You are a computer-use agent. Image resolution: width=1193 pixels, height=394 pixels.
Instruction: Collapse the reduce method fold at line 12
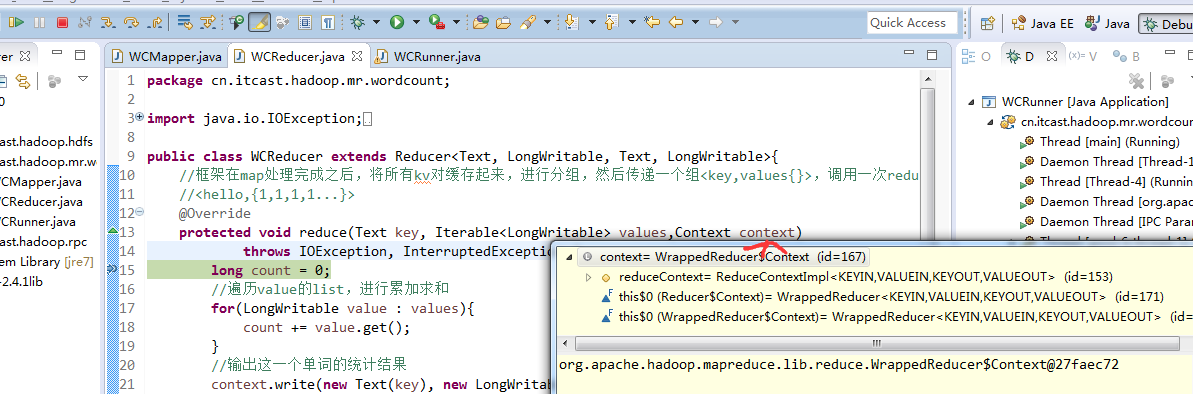pyautogui.click(x=138, y=212)
